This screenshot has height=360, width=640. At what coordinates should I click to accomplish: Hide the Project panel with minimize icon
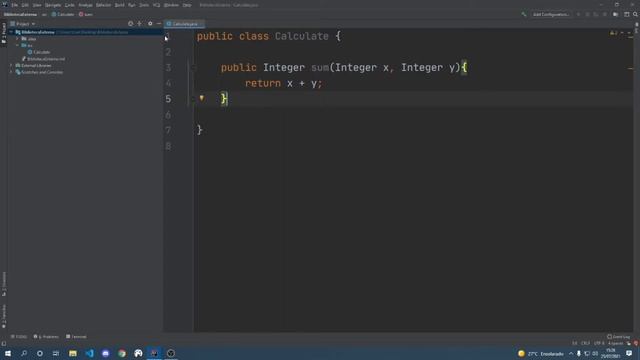[x=159, y=24]
